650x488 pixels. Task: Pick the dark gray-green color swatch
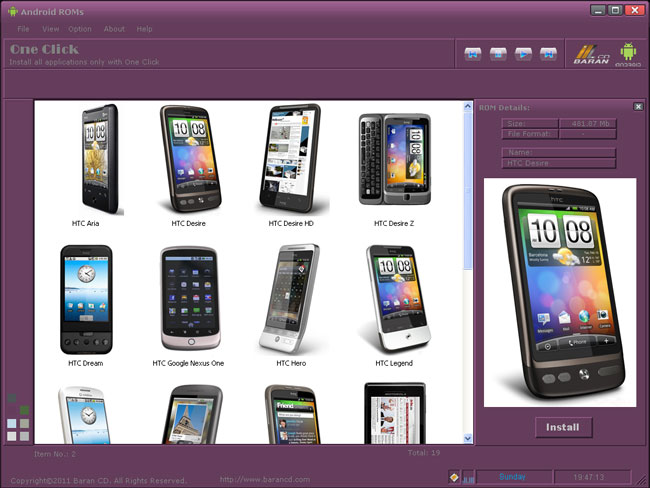coord(12,398)
